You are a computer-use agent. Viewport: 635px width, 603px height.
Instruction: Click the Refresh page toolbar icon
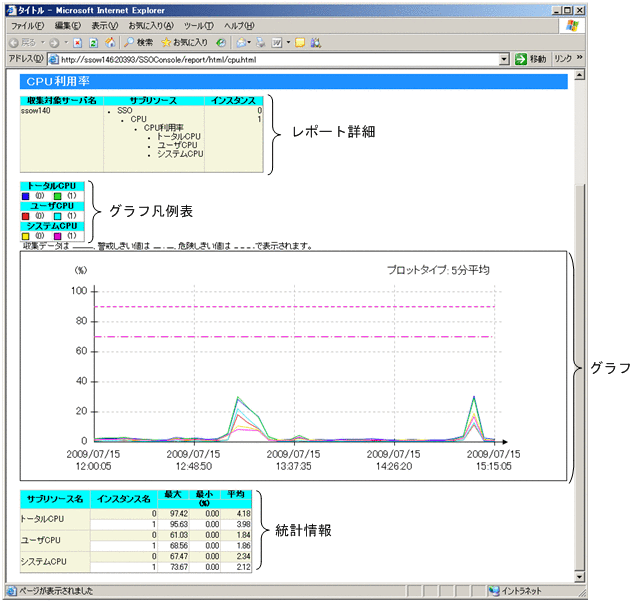[x=93, y=43]
